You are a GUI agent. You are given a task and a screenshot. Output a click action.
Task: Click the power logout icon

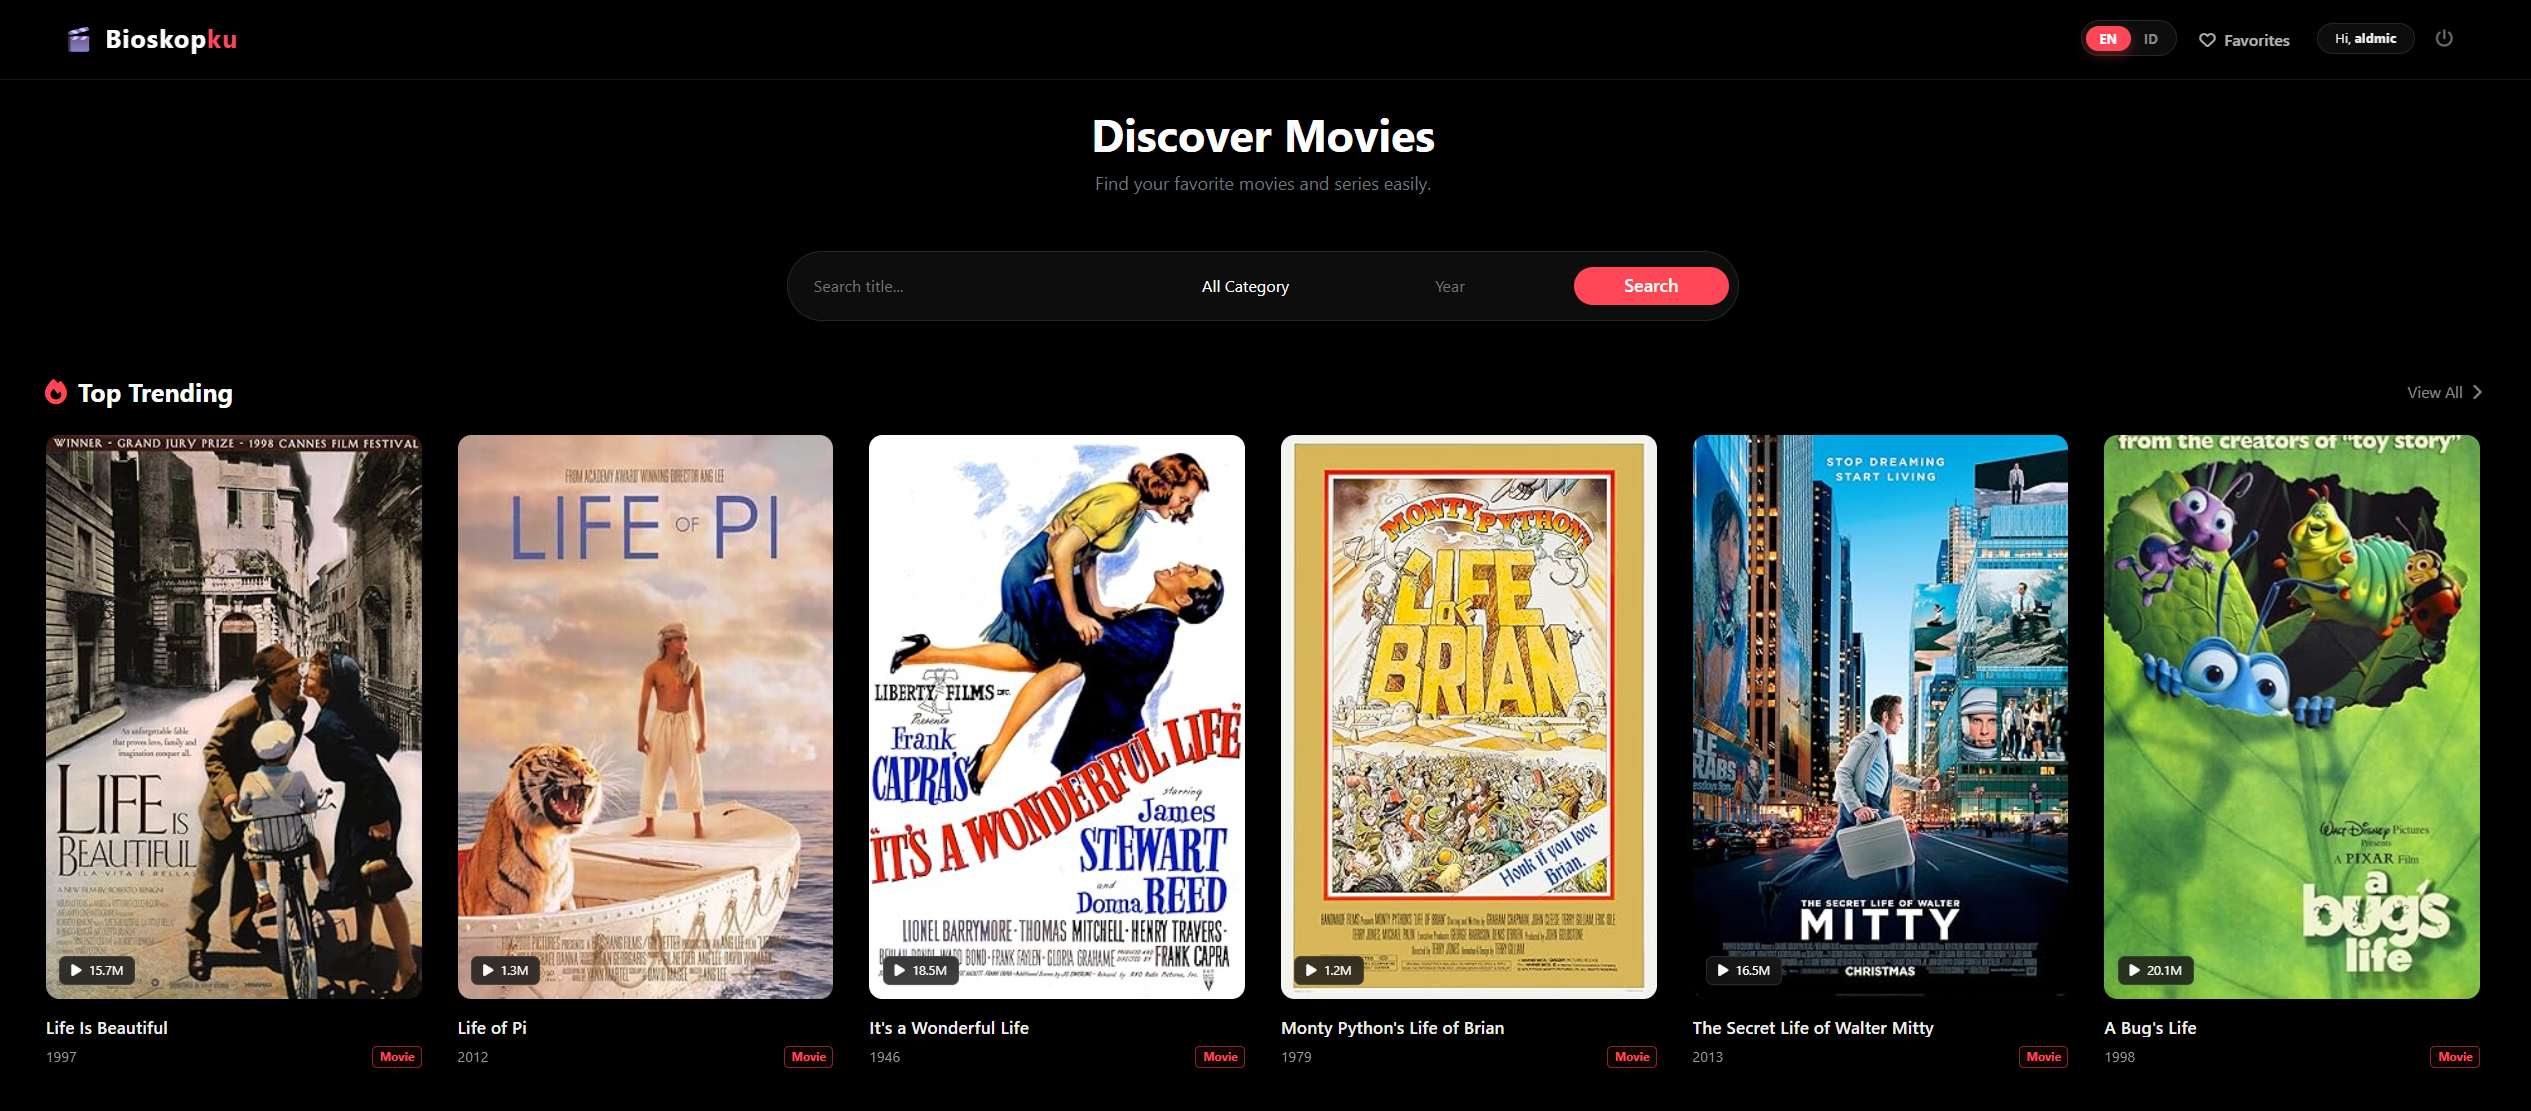[x=2444, y=39]
